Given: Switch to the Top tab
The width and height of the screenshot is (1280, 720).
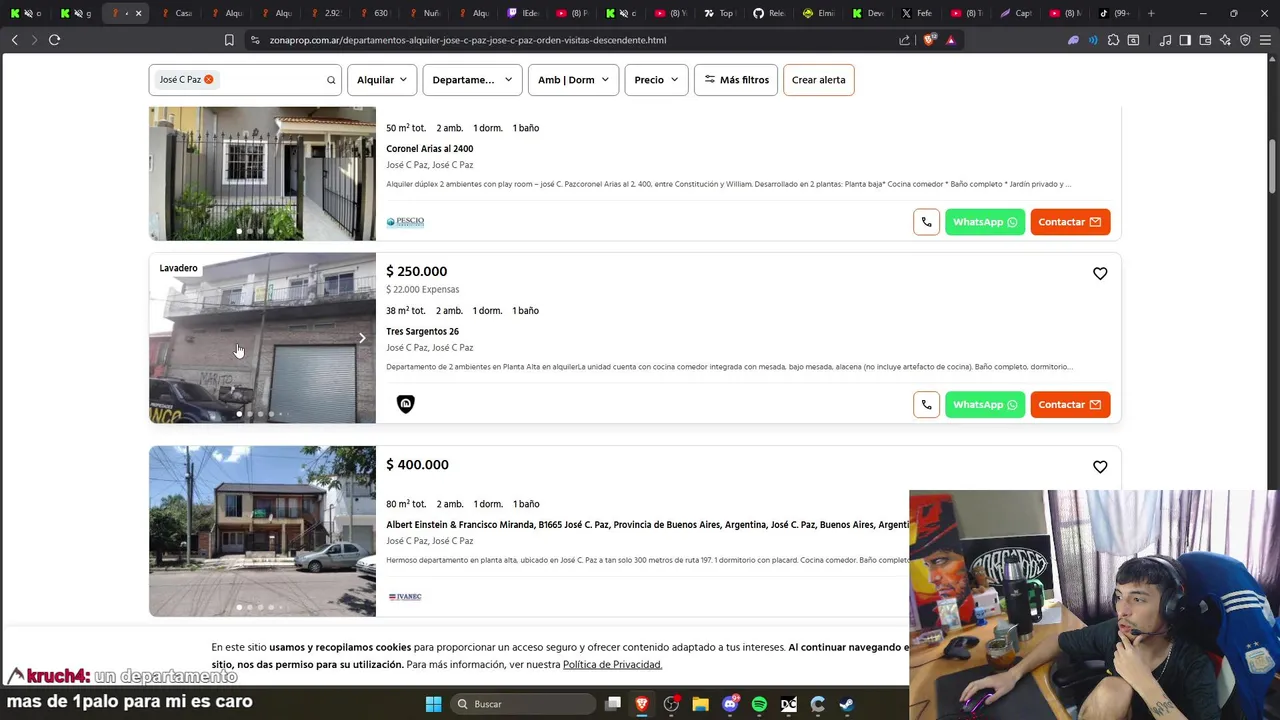Looking at the screenshot, I should [719, 13].
